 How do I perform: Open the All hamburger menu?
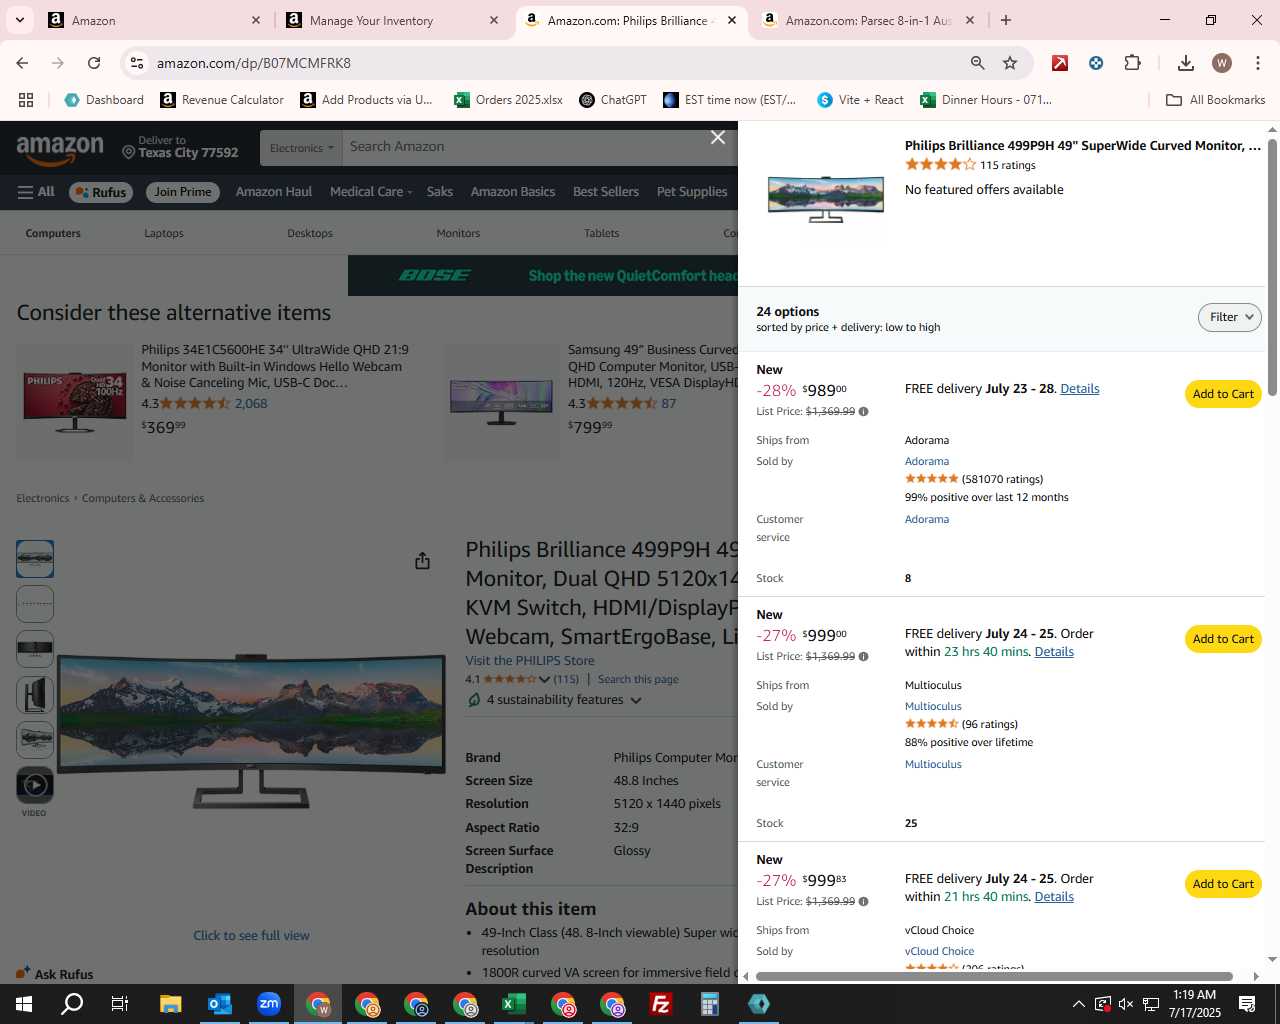pyautogui.click(x=36, y=192)
